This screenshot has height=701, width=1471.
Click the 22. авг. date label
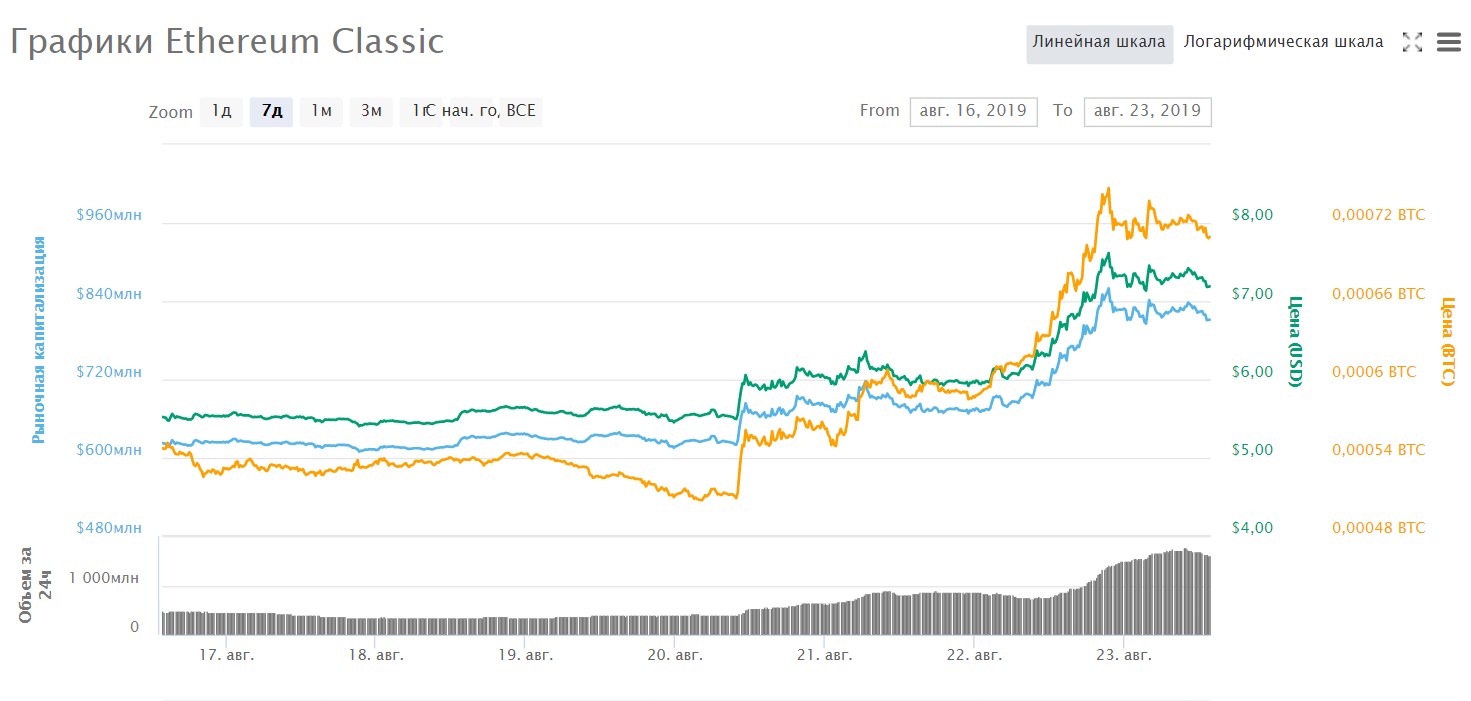973,656
